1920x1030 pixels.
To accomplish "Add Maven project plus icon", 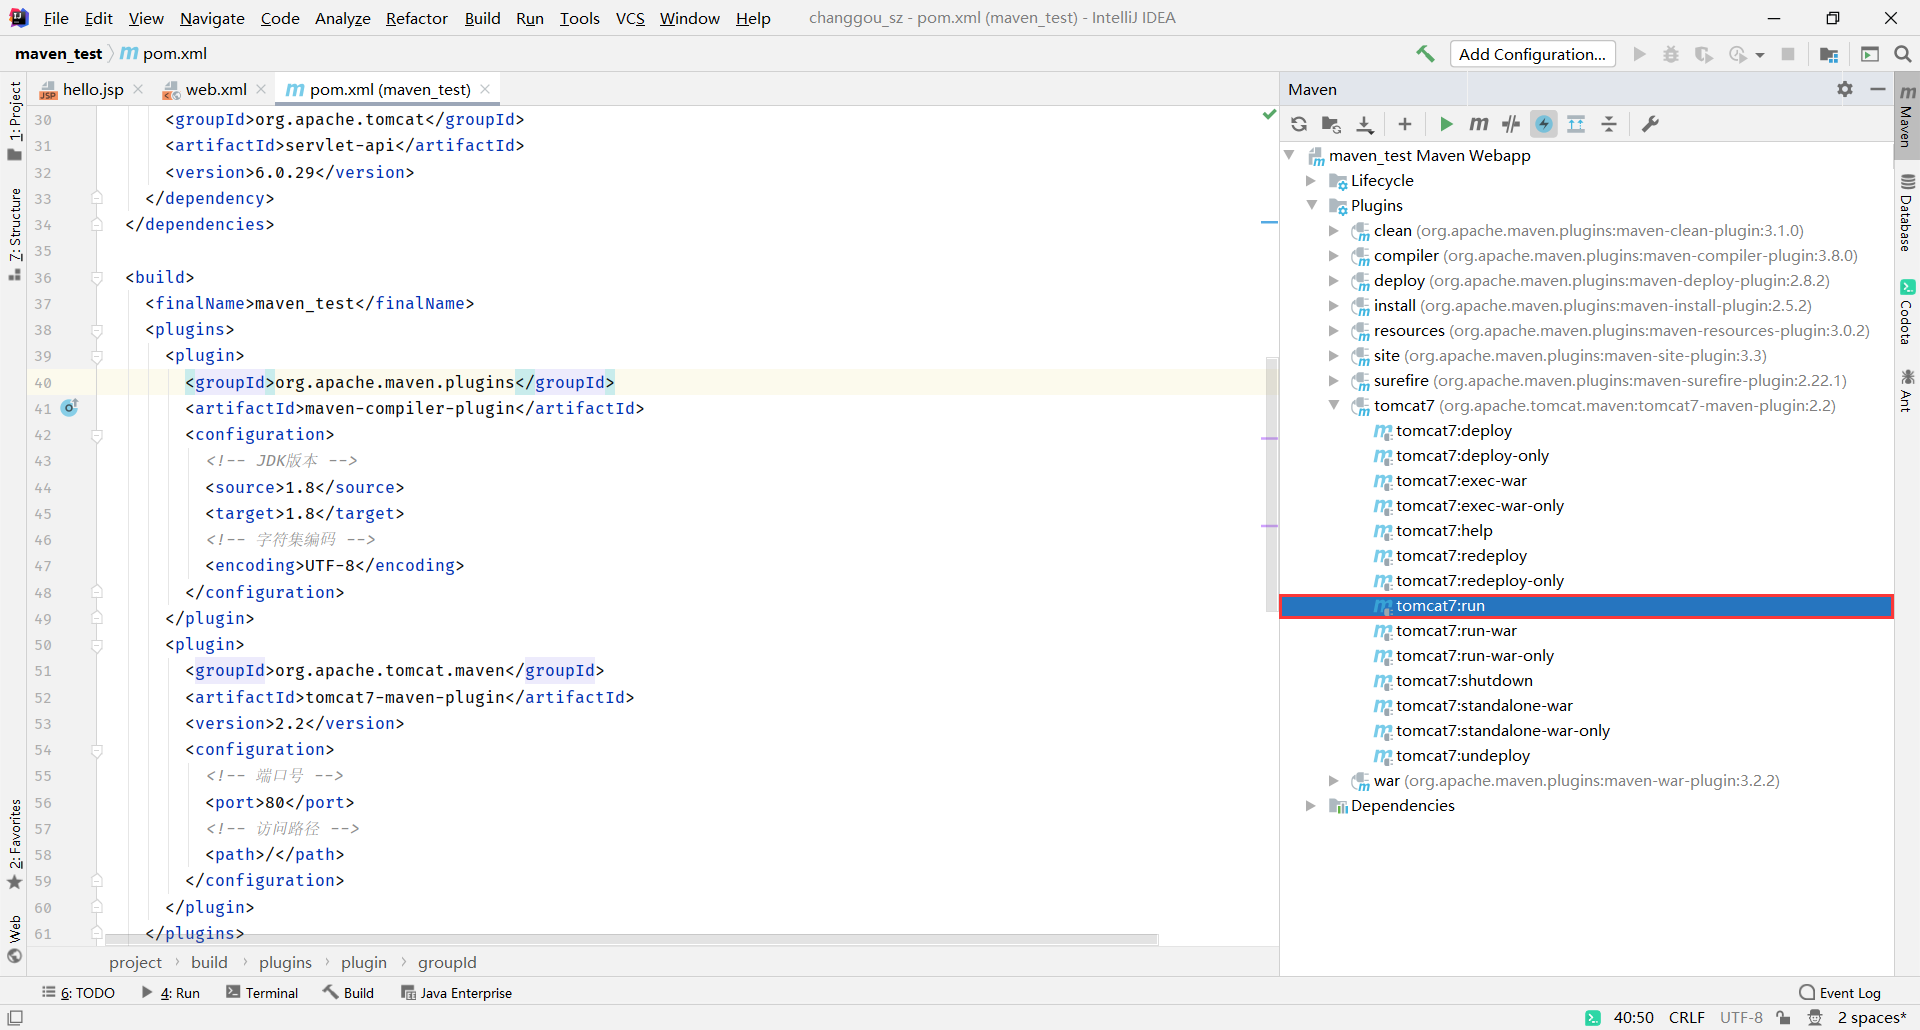I will tap(1405, 124).
